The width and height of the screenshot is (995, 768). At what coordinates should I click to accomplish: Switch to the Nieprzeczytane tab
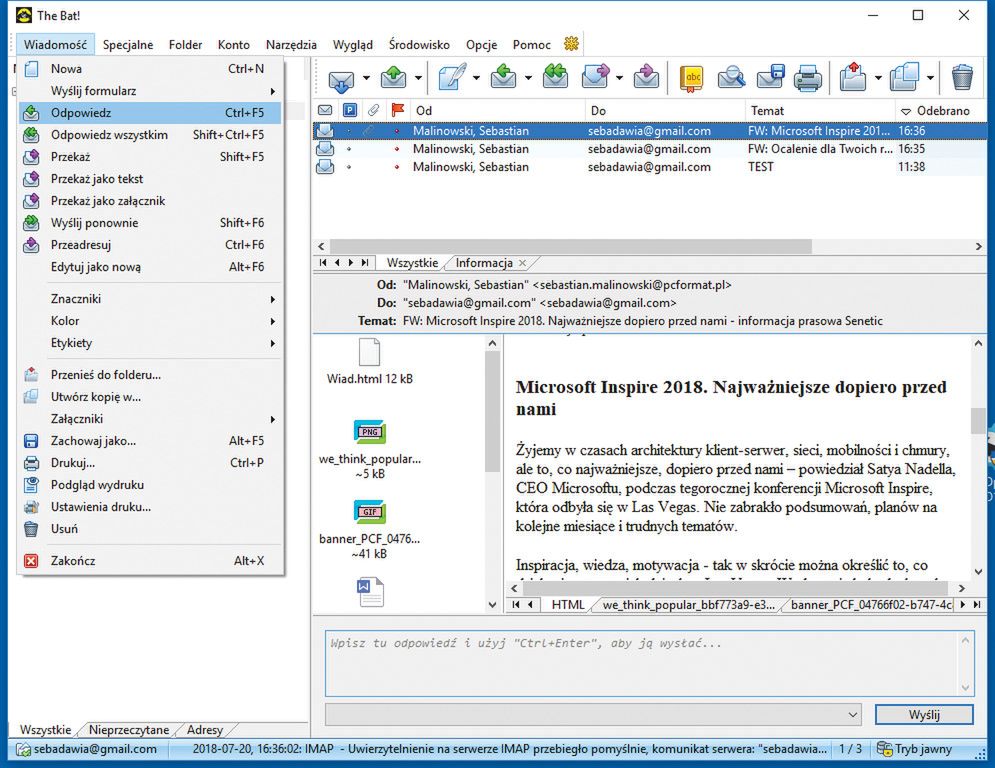pyautogui.click(x=129, y=730)
